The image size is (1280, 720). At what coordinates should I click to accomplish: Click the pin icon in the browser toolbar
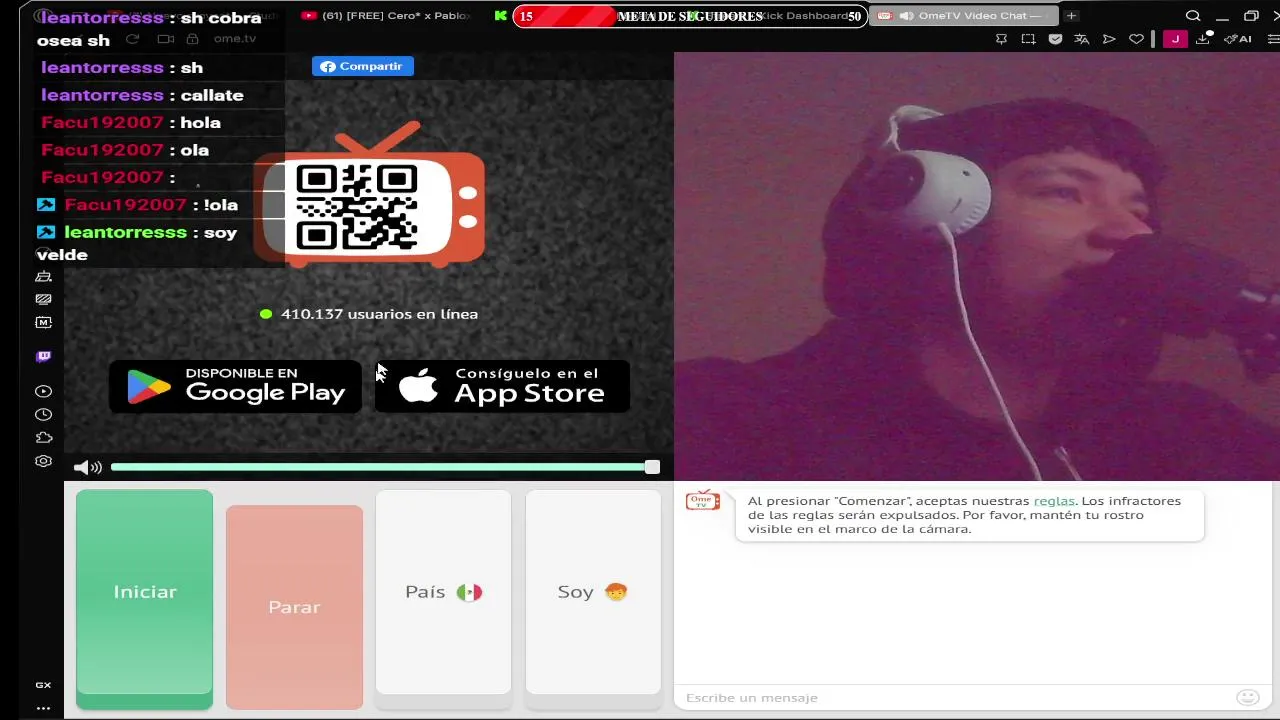pyautogui.click(x=1001, y=39)
